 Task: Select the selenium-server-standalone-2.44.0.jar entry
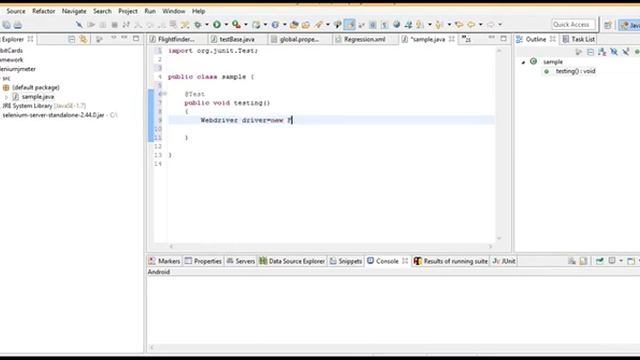pyautogui.click(x=53, y=115)
